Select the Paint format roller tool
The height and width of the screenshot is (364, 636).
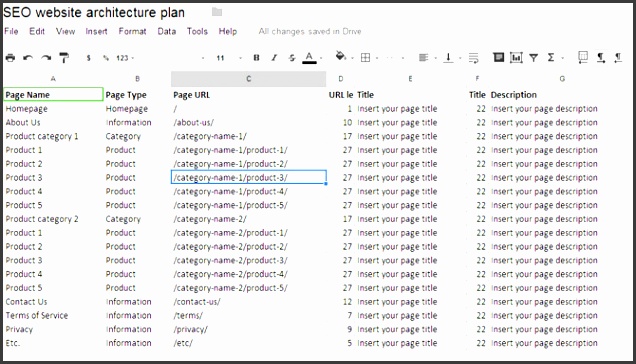[x=64, y=58]
